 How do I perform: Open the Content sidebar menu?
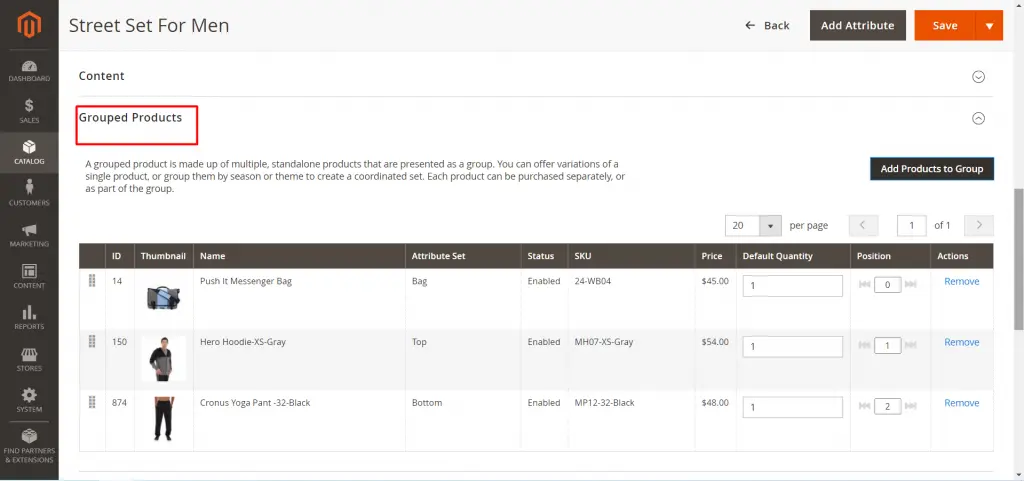[29, 276]
